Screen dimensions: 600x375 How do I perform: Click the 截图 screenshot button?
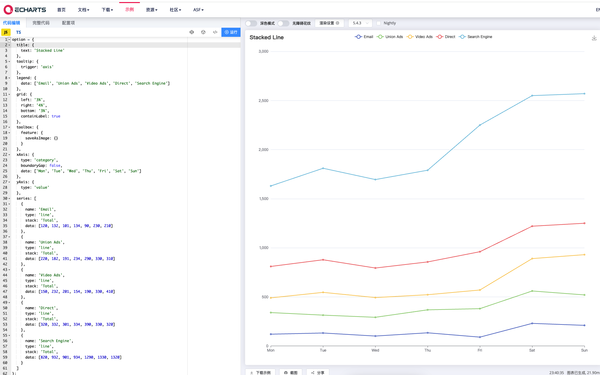291,372
